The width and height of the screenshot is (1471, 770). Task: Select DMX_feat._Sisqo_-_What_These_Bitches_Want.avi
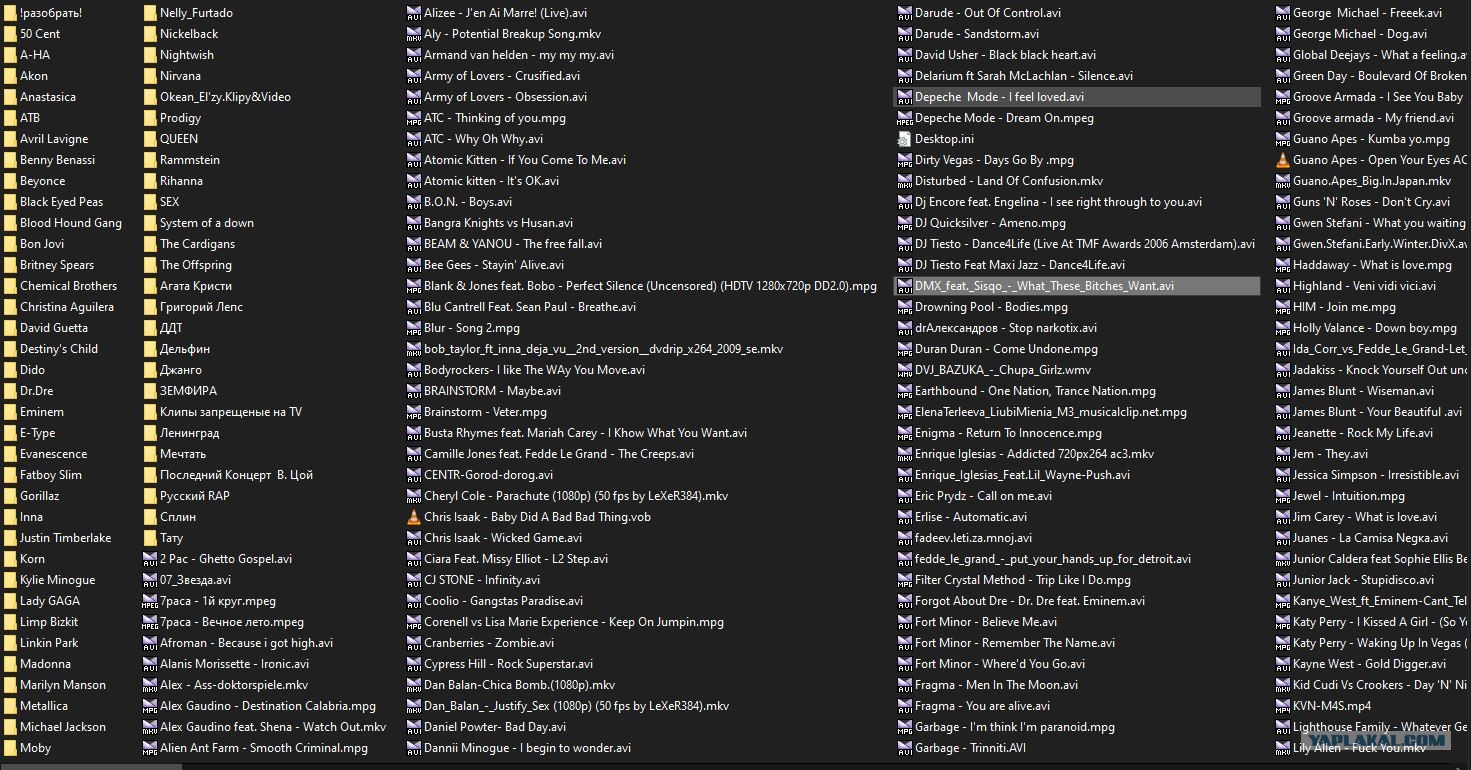[x=1044, y=286]
